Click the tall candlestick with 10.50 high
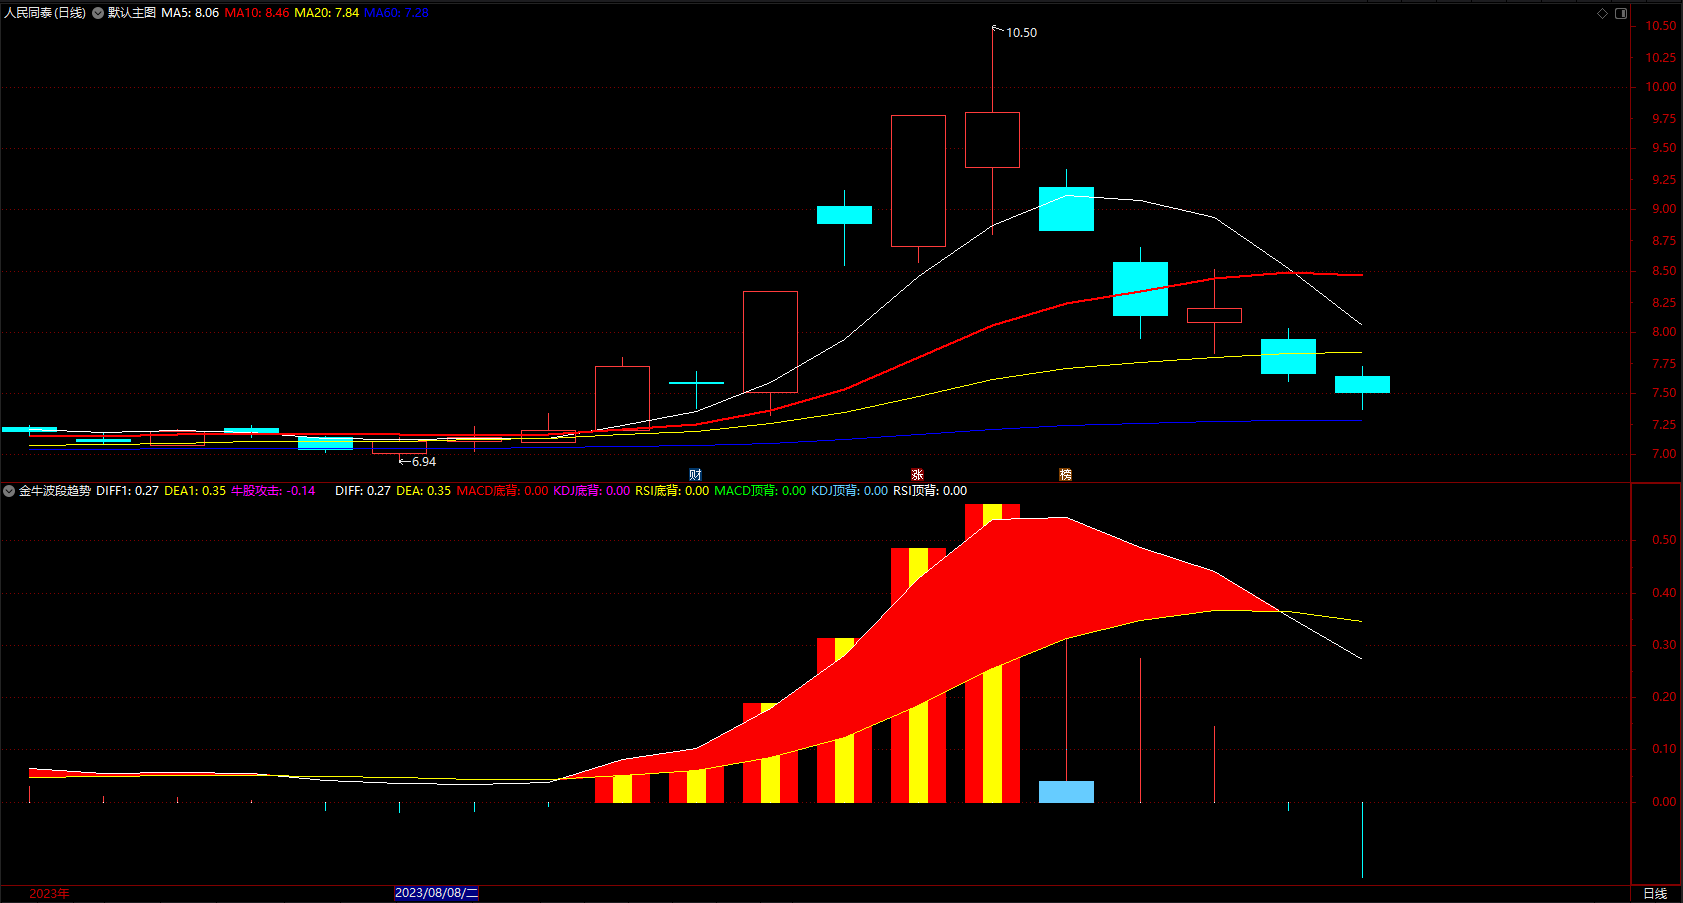This screenshot has width=1683, height=903. coord(992,139)
